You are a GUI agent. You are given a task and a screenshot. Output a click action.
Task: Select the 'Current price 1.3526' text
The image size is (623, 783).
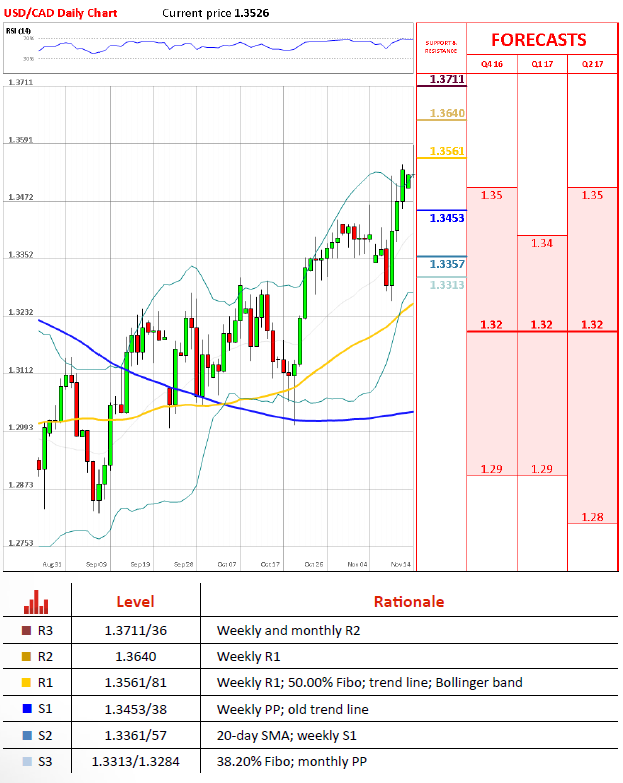(x=216, y=13)
